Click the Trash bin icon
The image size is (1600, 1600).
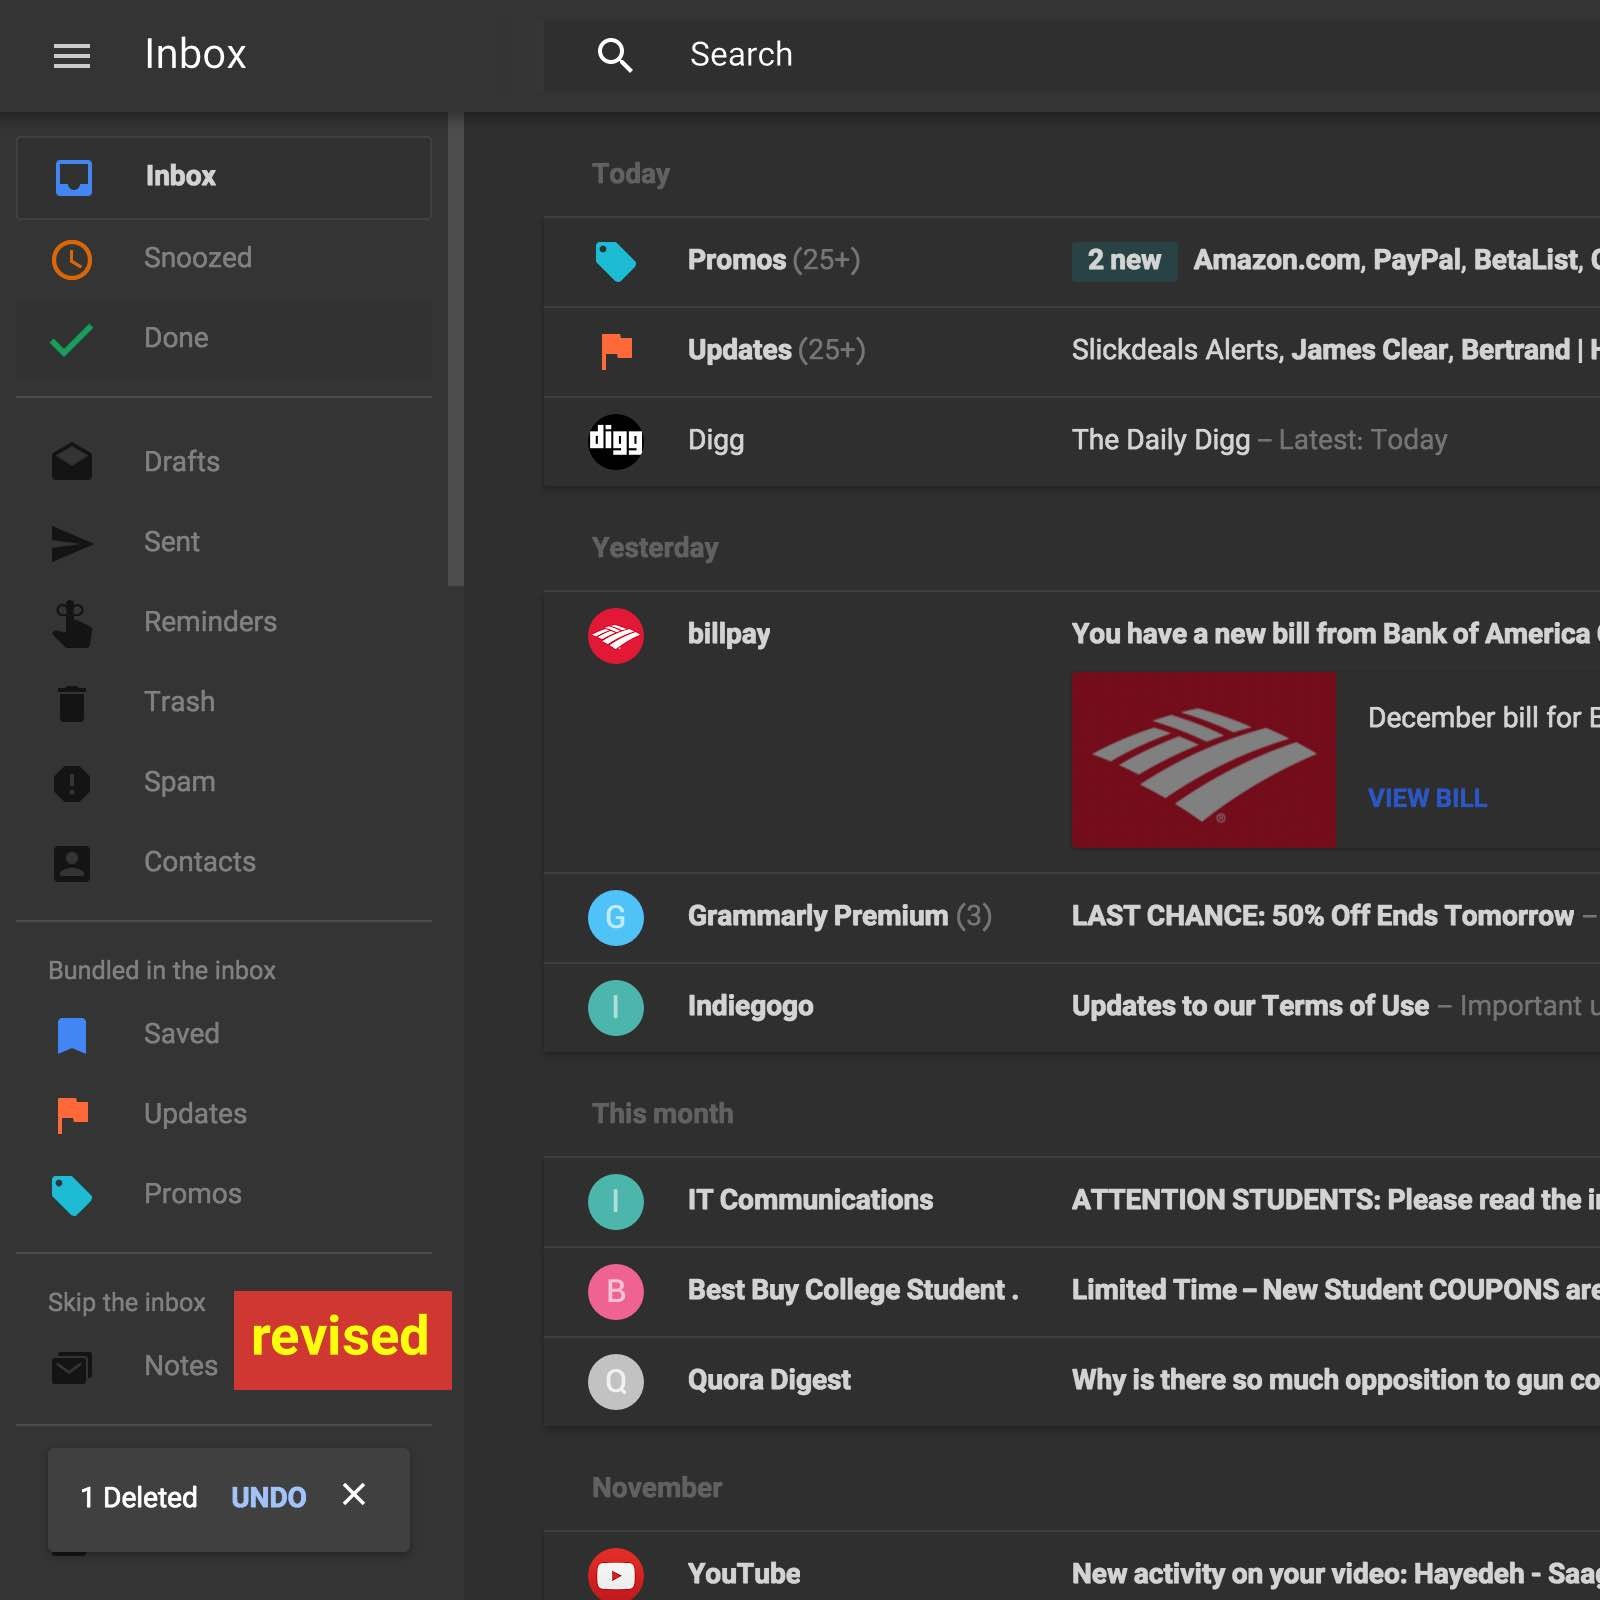72,703
